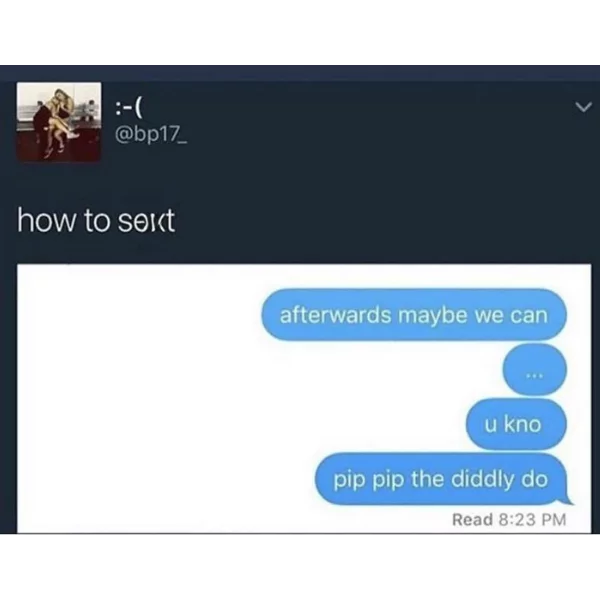Click the "8:23 PM" timestamp
Screen dimensions: 600x600
532,519
